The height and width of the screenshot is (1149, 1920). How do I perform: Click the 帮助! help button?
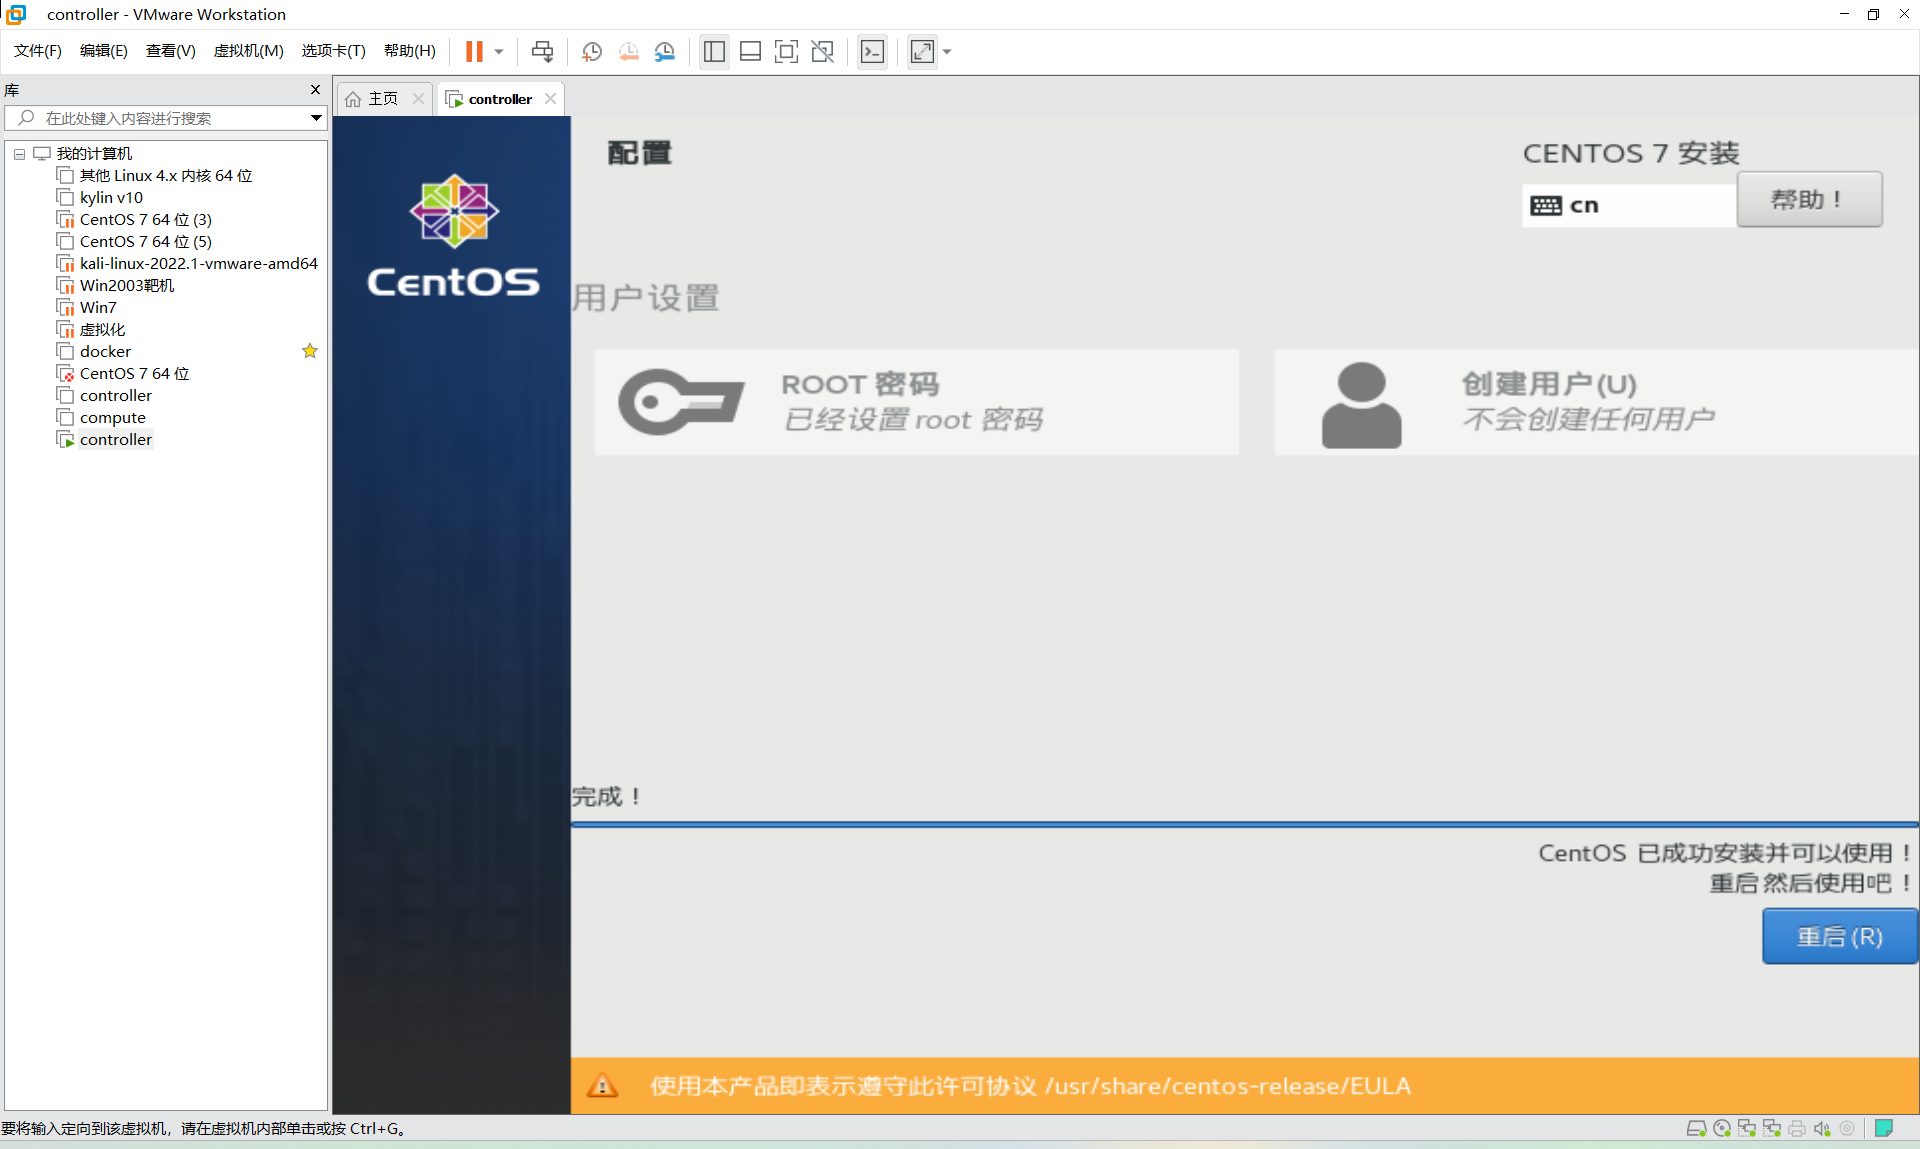[x=1809, y=200]
